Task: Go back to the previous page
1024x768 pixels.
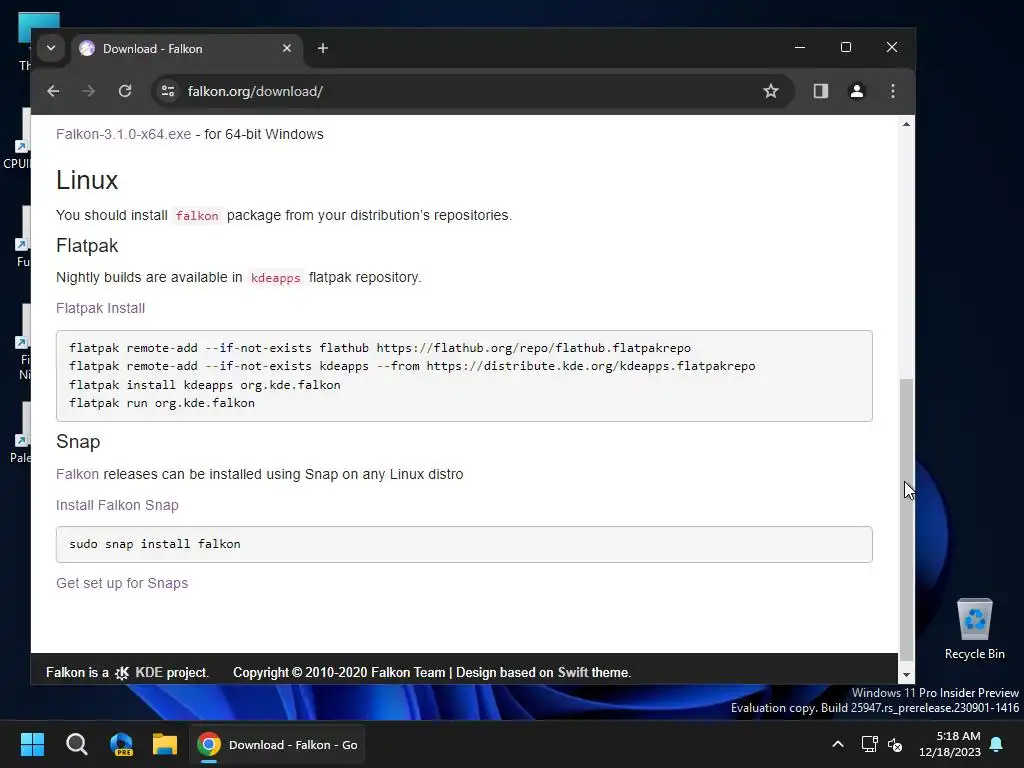Action: pos(54,91)
